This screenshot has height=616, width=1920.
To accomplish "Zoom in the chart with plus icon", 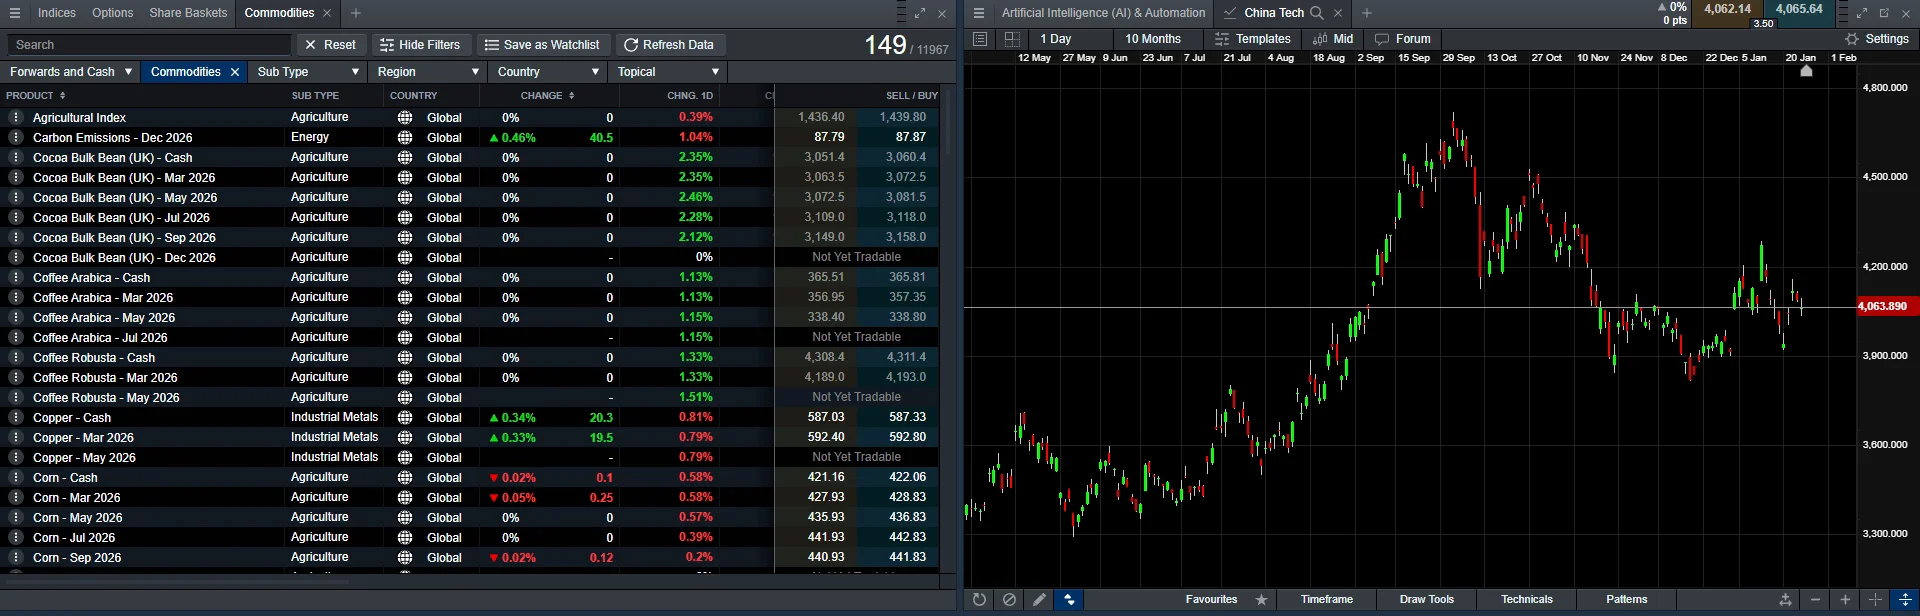I will coord(1845,600).
